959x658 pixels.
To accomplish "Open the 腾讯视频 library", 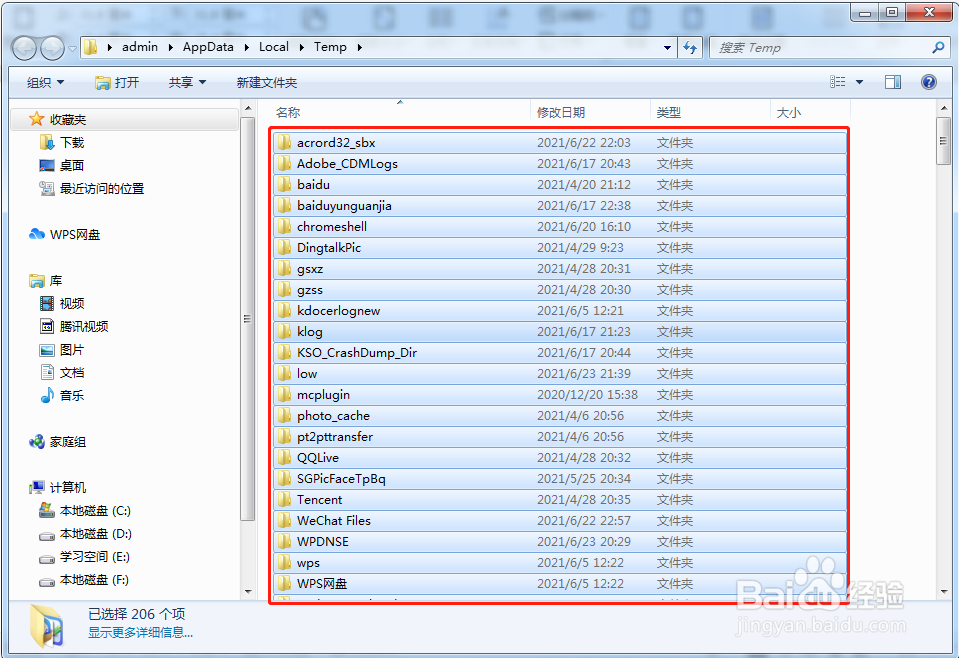I will (x=74, y=327).
